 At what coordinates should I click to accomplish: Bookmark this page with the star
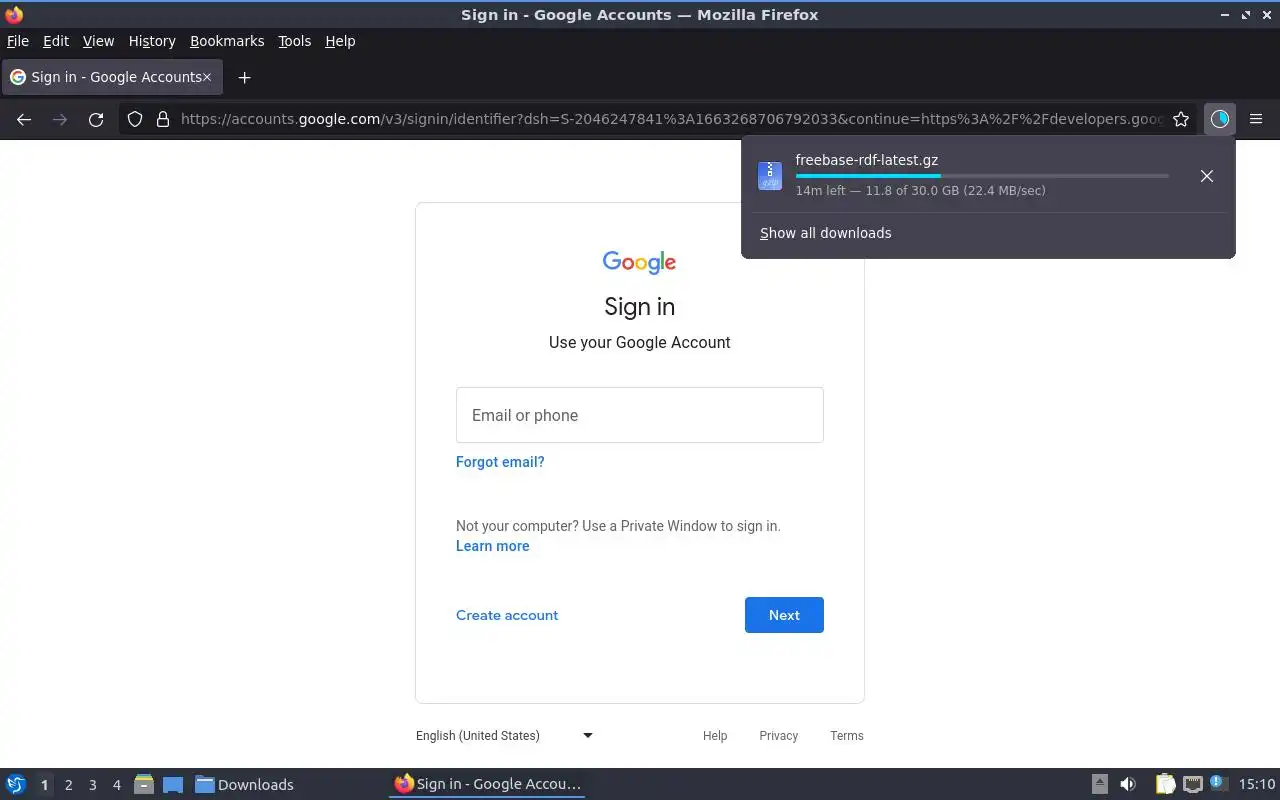coord(1181,119)
